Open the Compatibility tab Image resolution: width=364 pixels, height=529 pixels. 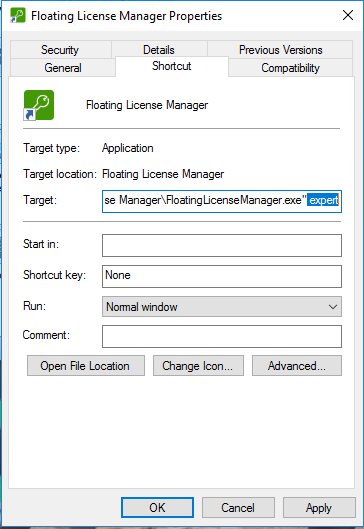[290, 67]
